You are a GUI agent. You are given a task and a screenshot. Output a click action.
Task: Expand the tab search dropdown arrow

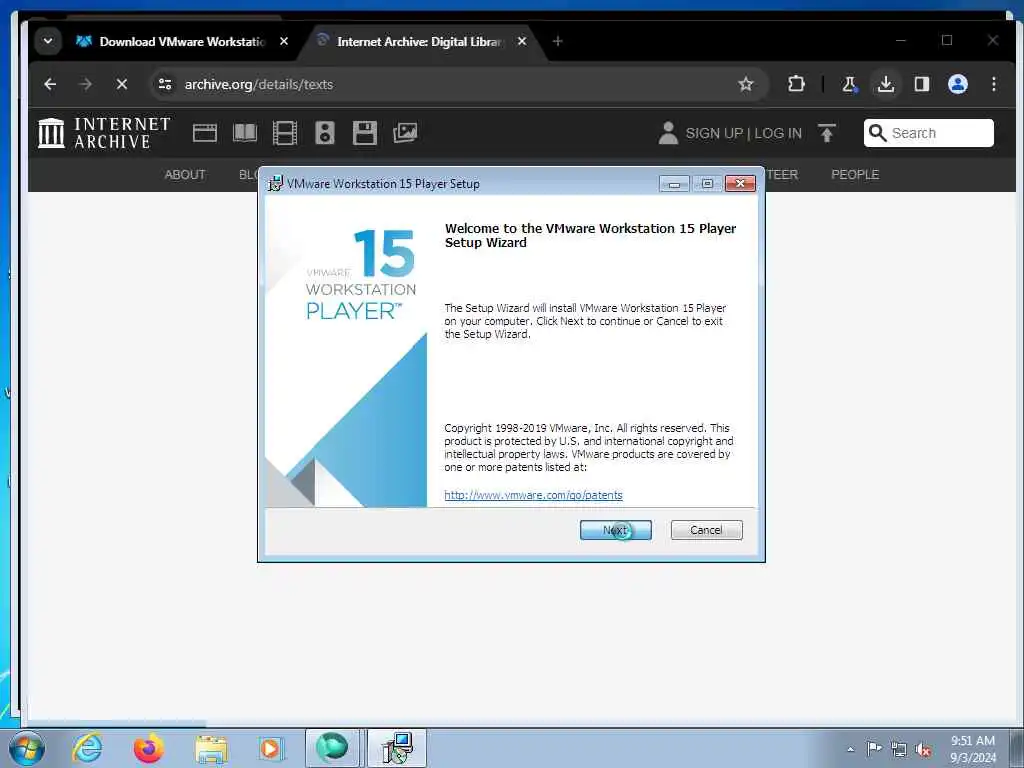48,41
